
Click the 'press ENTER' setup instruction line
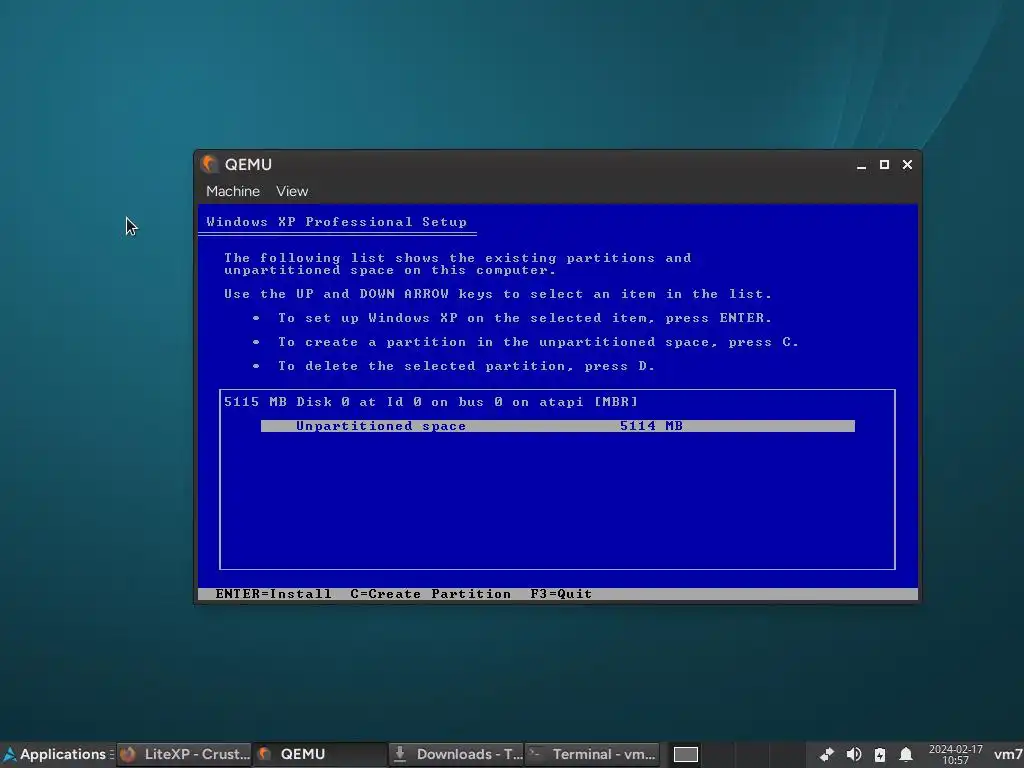point(525,318)
